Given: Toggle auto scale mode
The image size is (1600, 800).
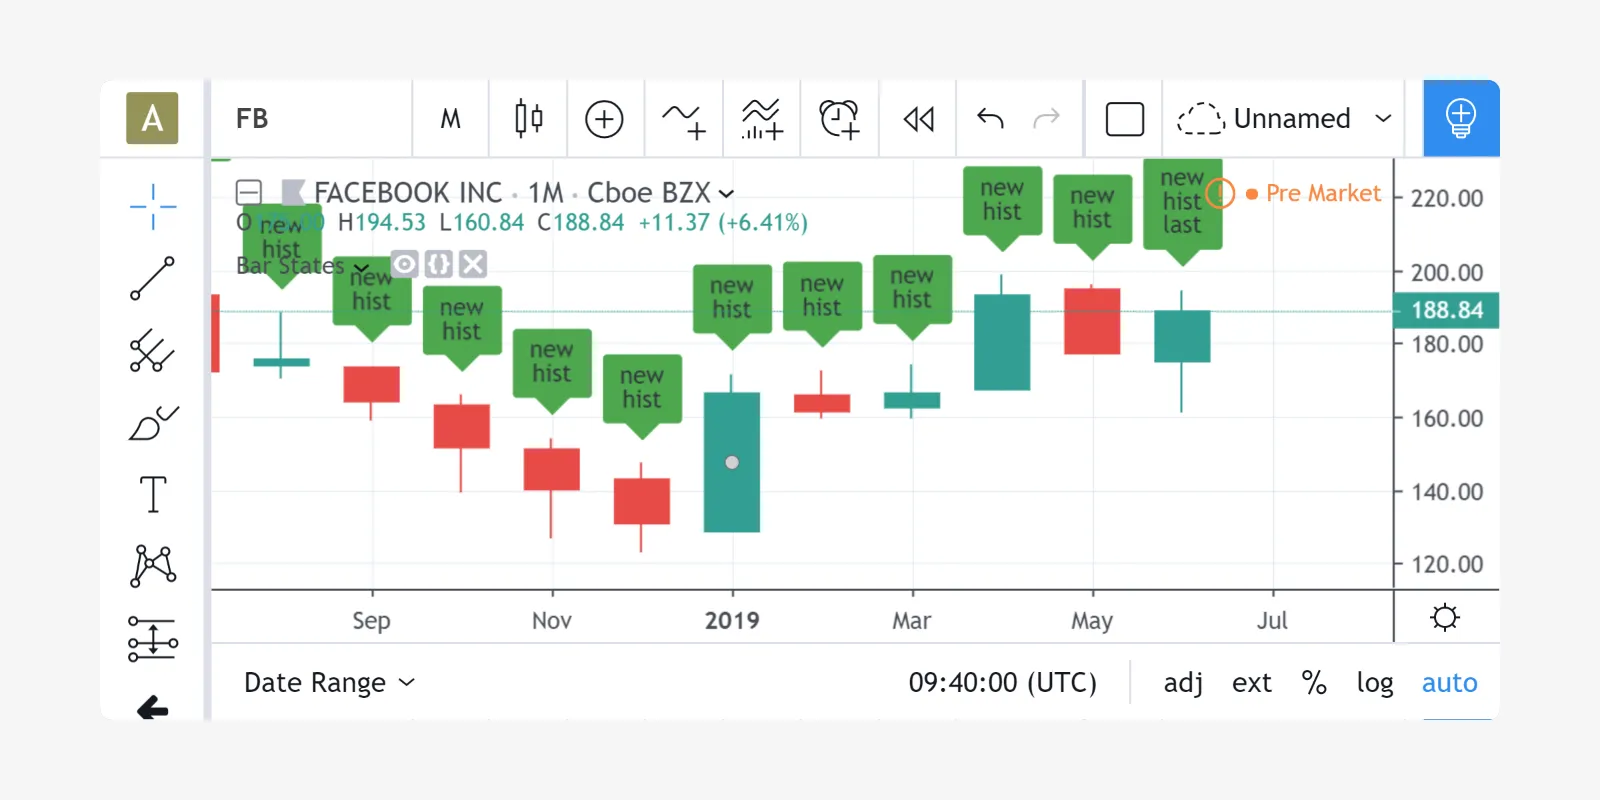Looking at the screenshot, I should 1449,683.
